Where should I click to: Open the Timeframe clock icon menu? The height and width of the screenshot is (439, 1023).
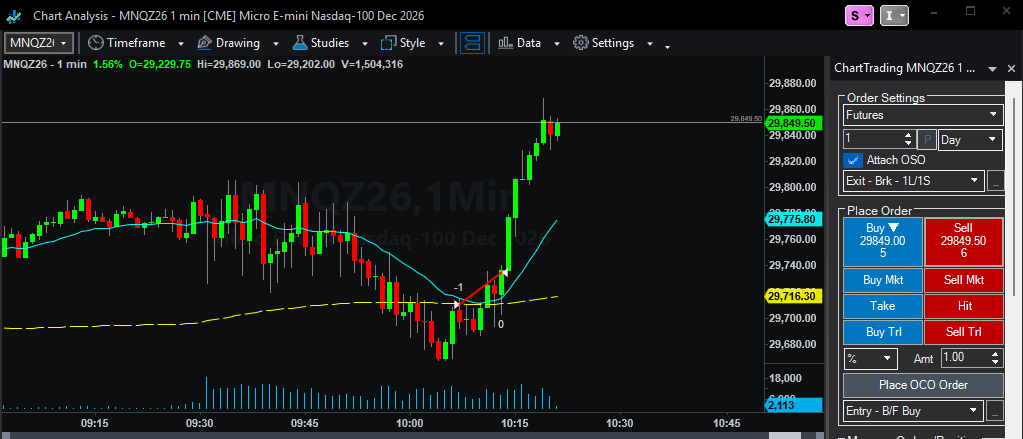tap(96, 43)
